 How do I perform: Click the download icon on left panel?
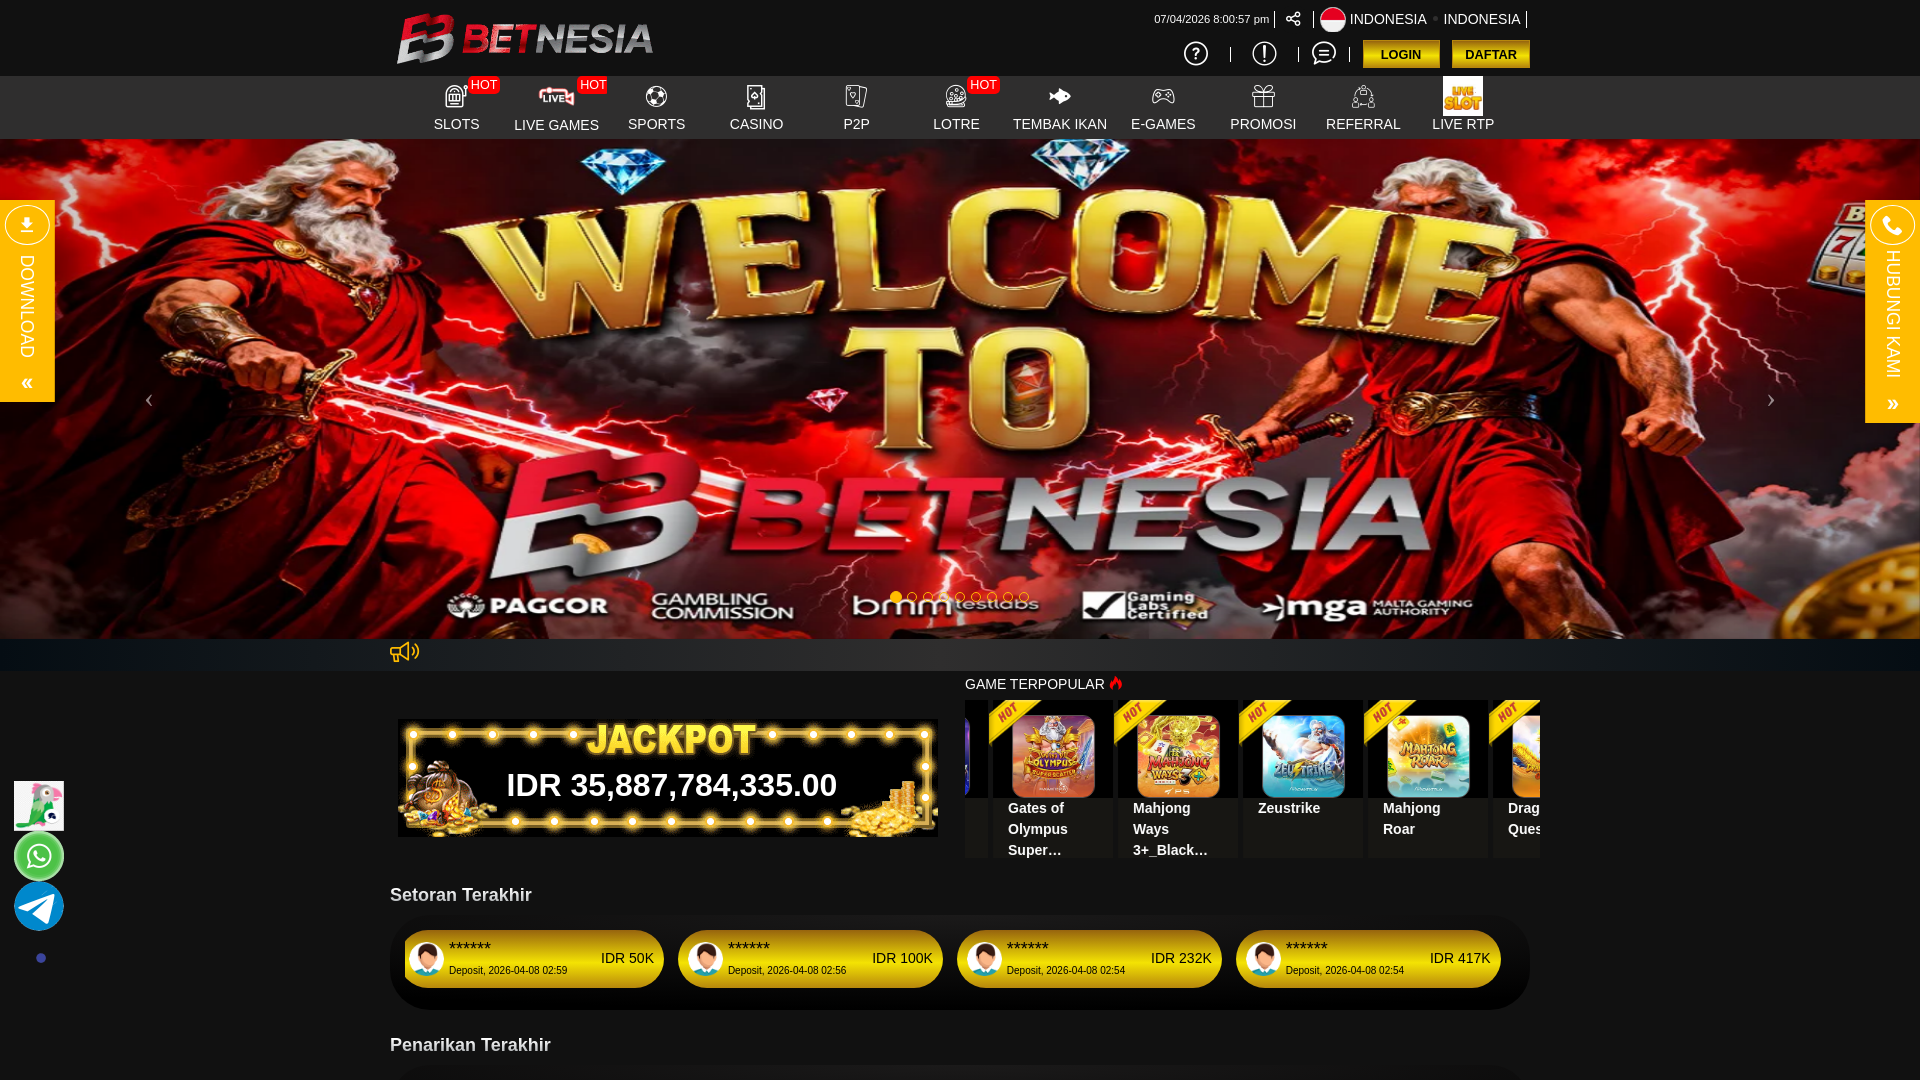[x=27, y=225]
